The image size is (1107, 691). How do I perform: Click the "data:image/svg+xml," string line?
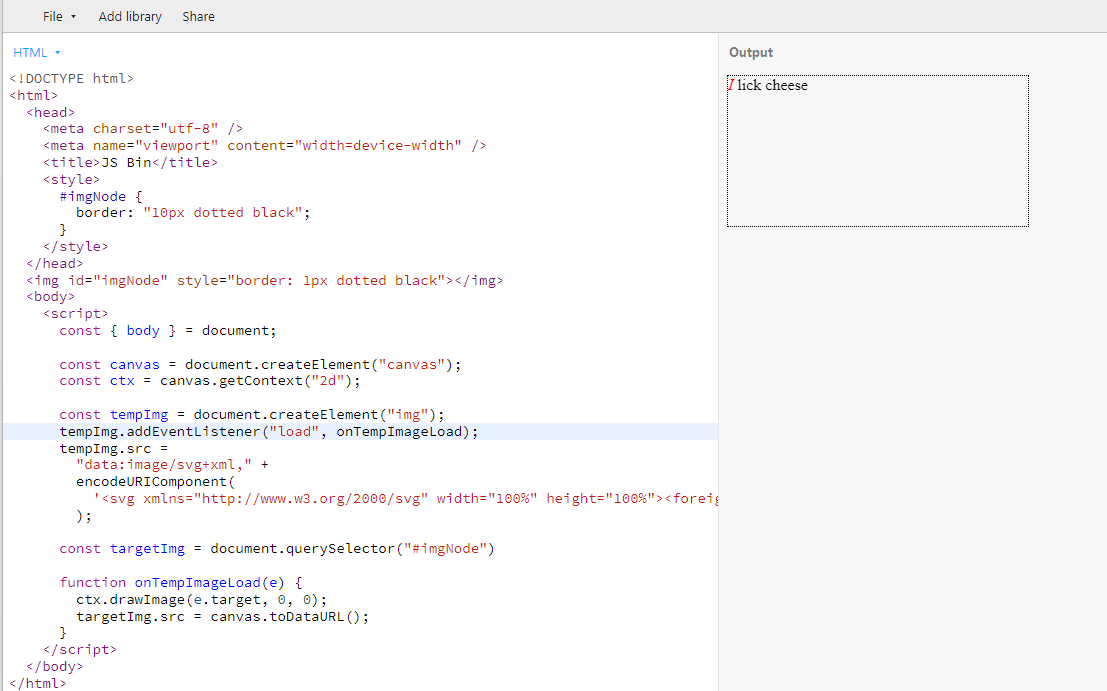[172, 464]
